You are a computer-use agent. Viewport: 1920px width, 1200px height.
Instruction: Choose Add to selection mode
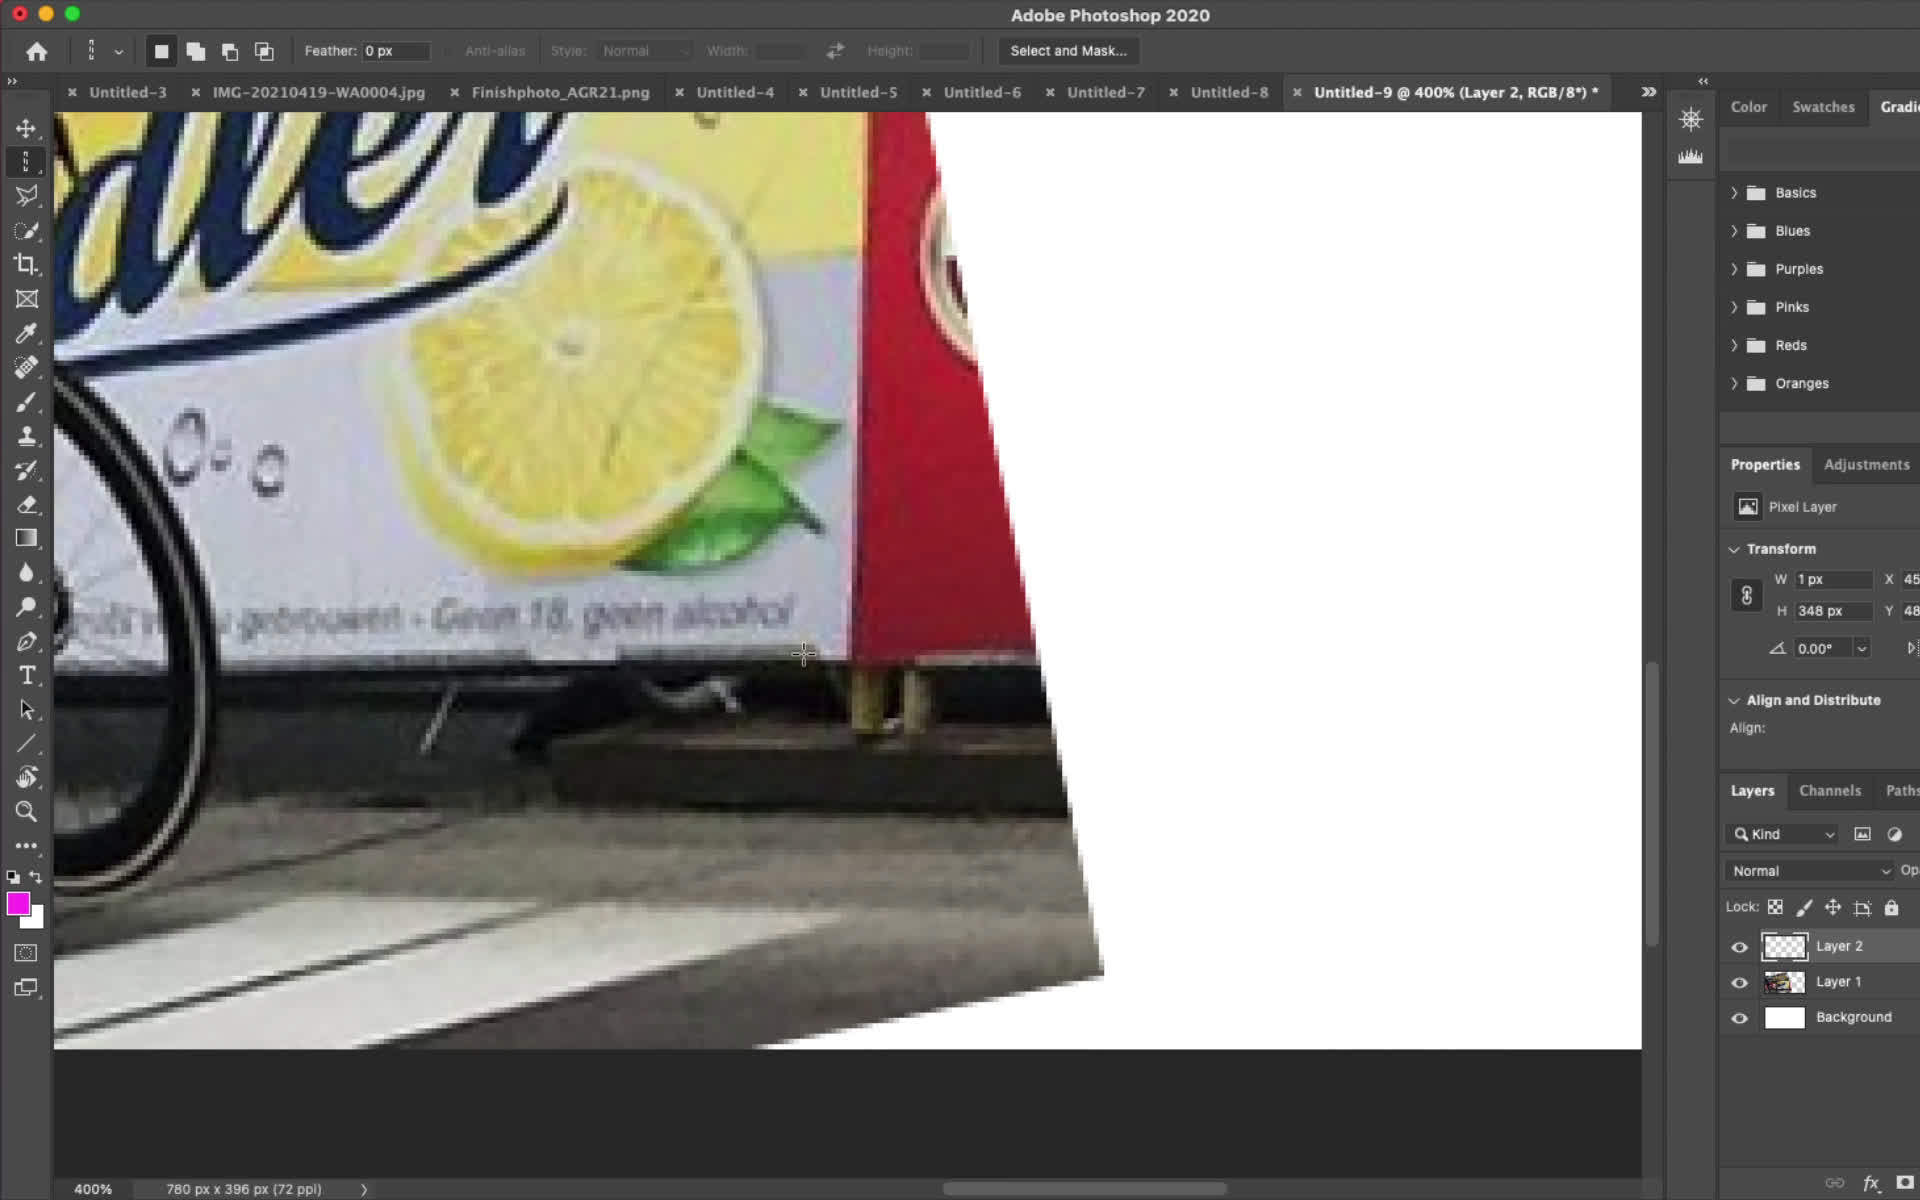196,51
